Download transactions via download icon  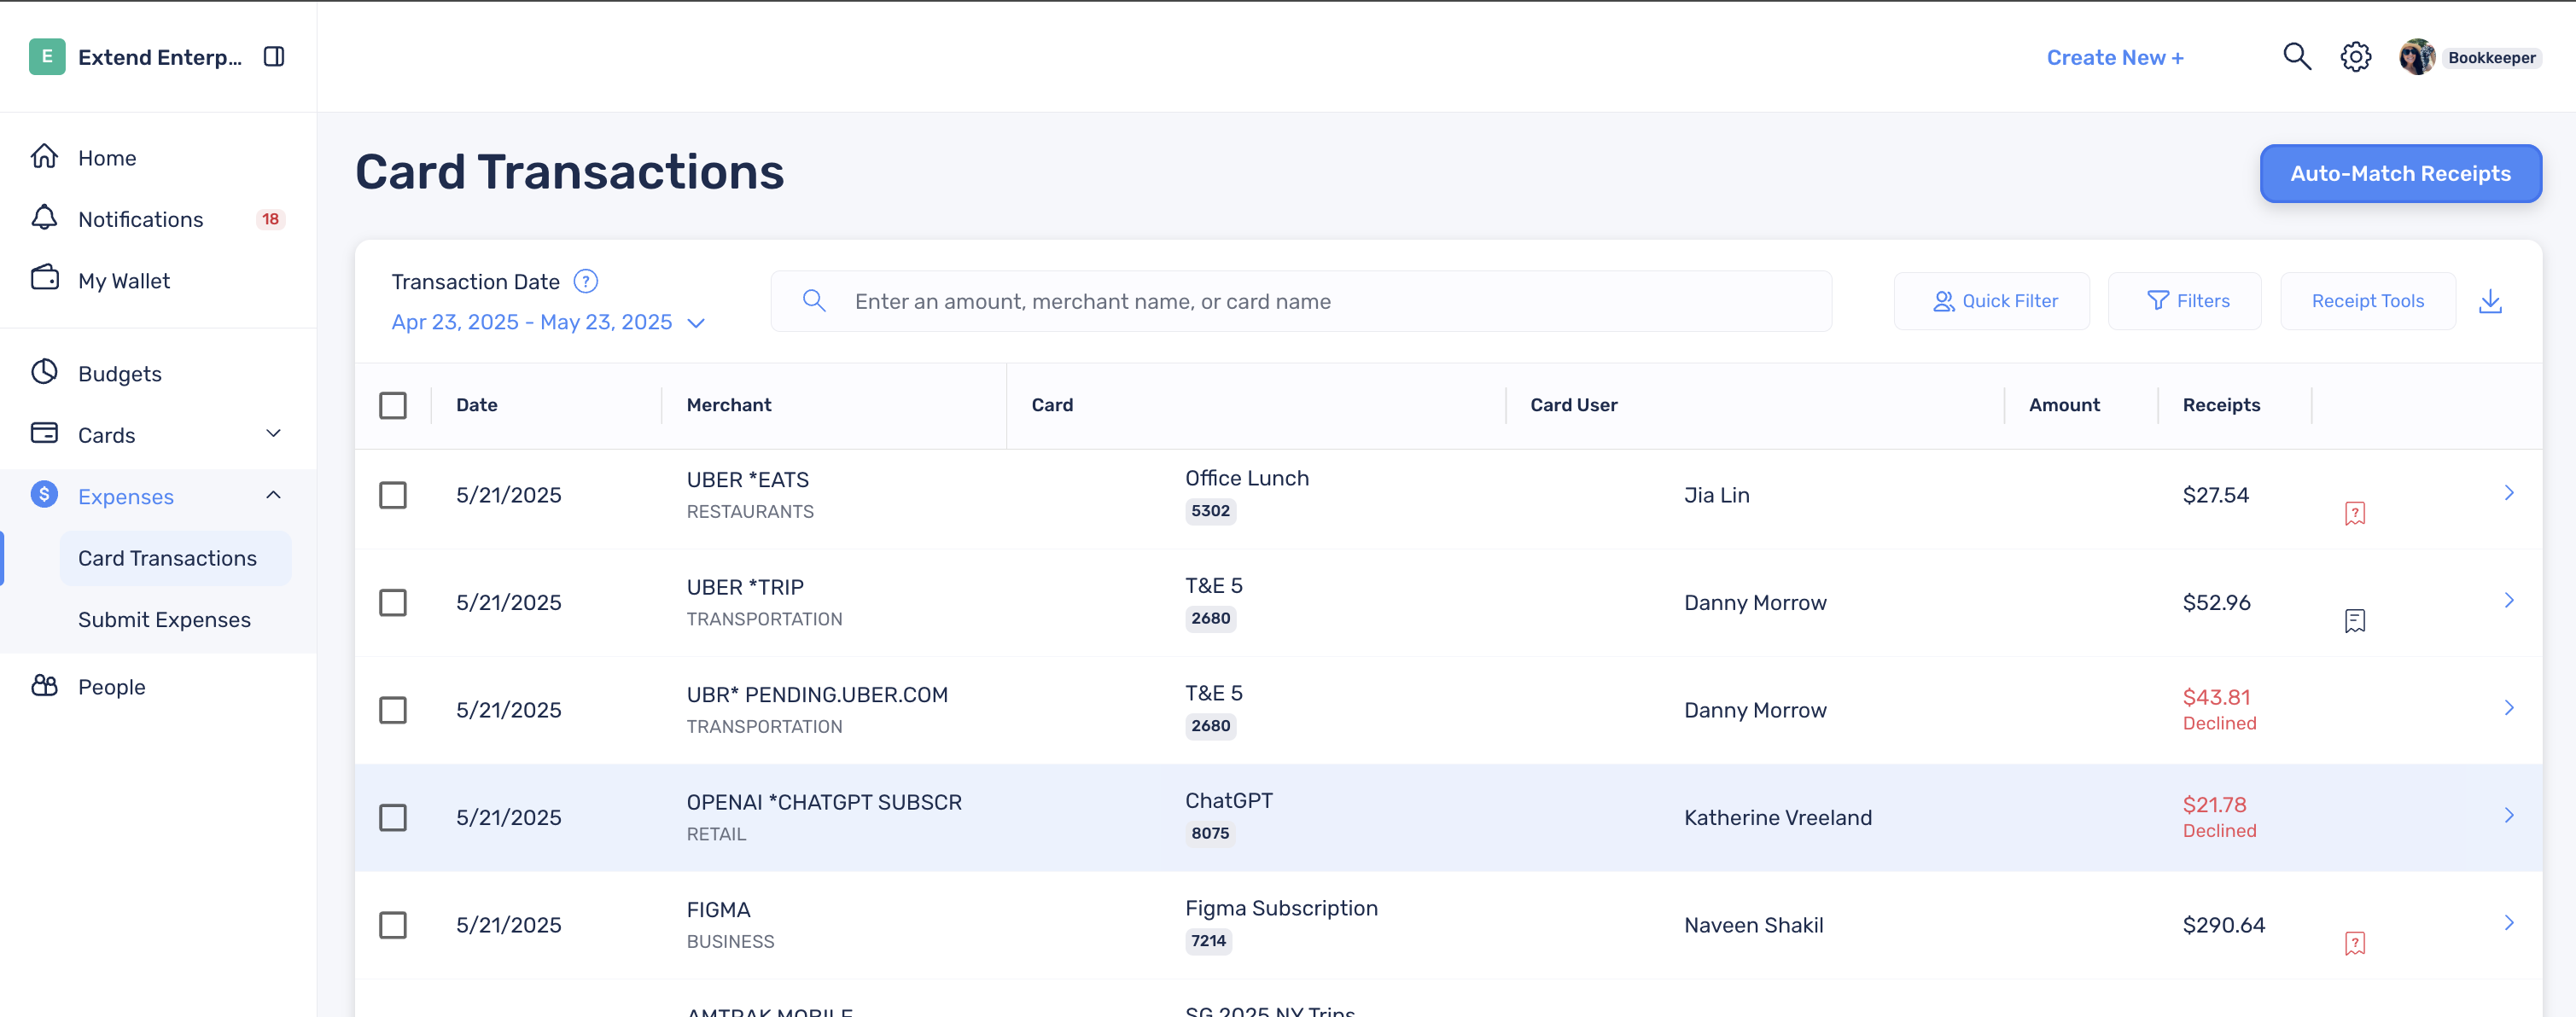click(x=2490, y=301)
